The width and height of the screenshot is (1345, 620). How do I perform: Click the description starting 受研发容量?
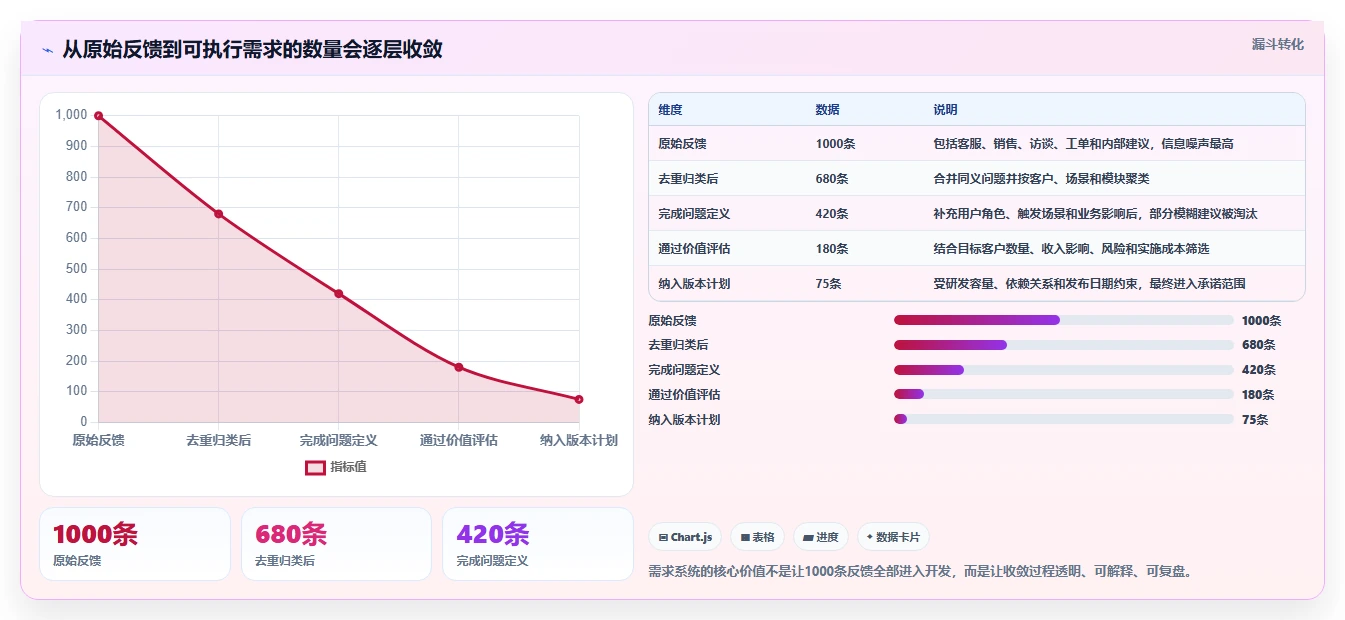pos(1089,283)
